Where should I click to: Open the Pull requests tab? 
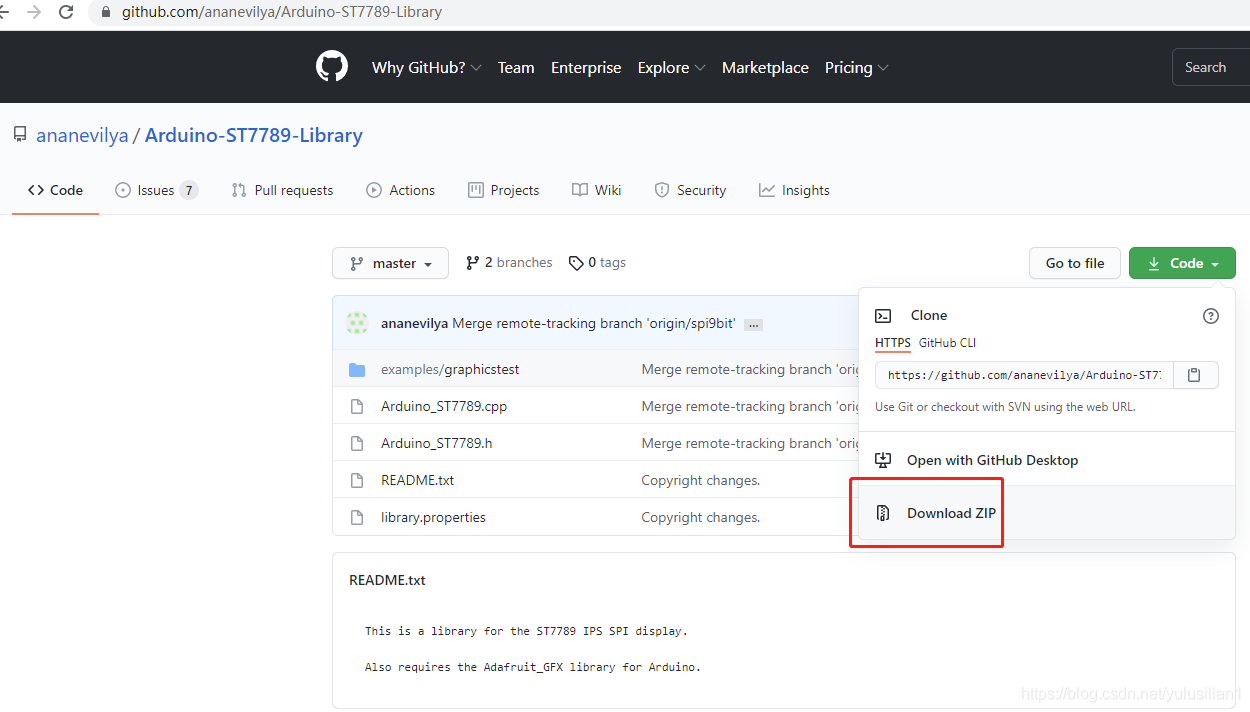(282, 190)
